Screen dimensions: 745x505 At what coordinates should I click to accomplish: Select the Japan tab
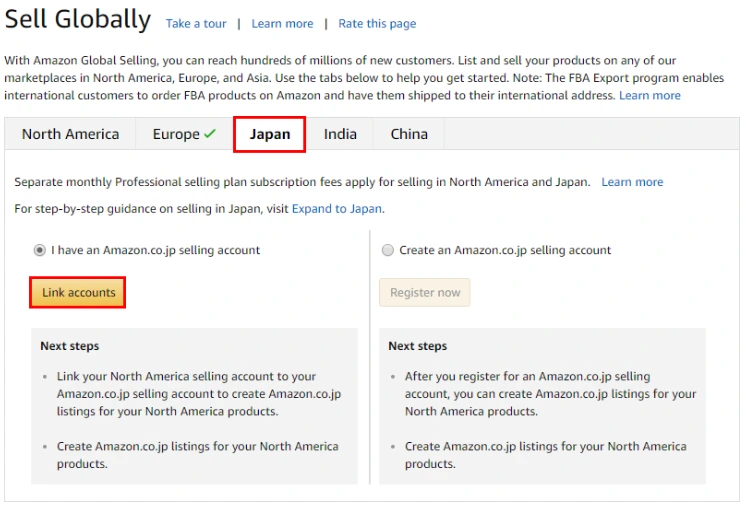[269, 134]
